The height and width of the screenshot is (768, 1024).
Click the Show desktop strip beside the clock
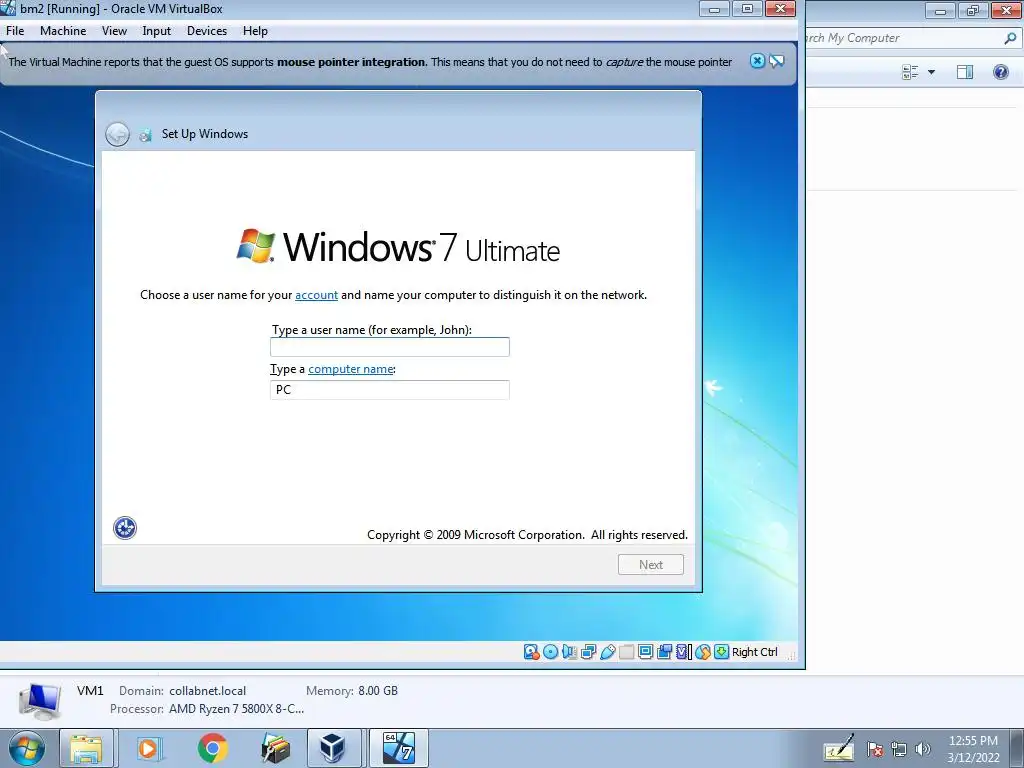click(x=1017, y=748)
